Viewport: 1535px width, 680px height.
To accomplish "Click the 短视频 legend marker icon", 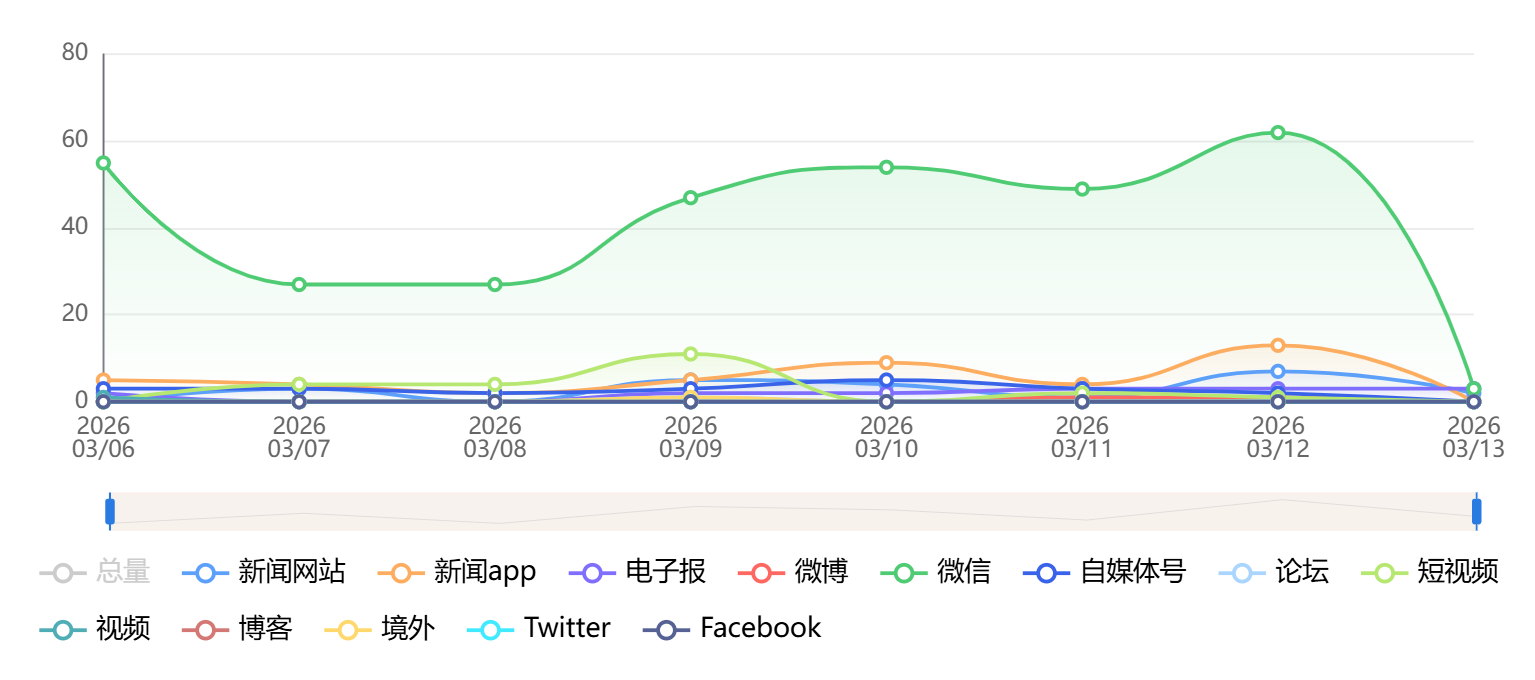I will 1385,573.
